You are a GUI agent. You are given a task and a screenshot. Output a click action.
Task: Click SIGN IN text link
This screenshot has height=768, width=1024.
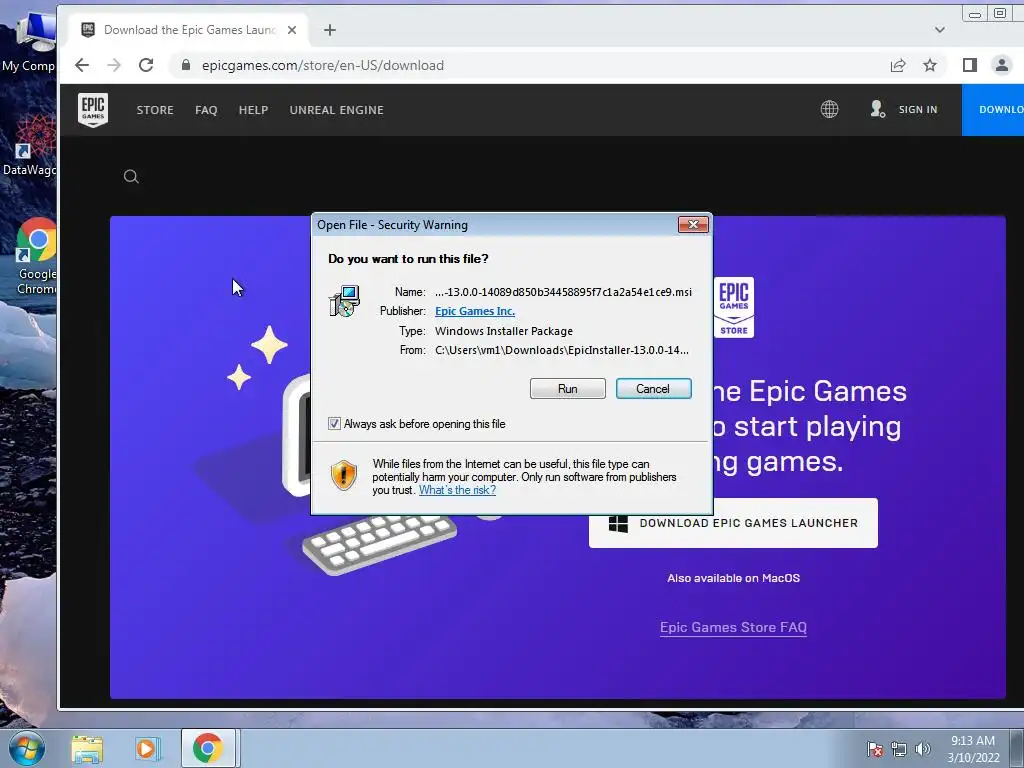point(918,110)
